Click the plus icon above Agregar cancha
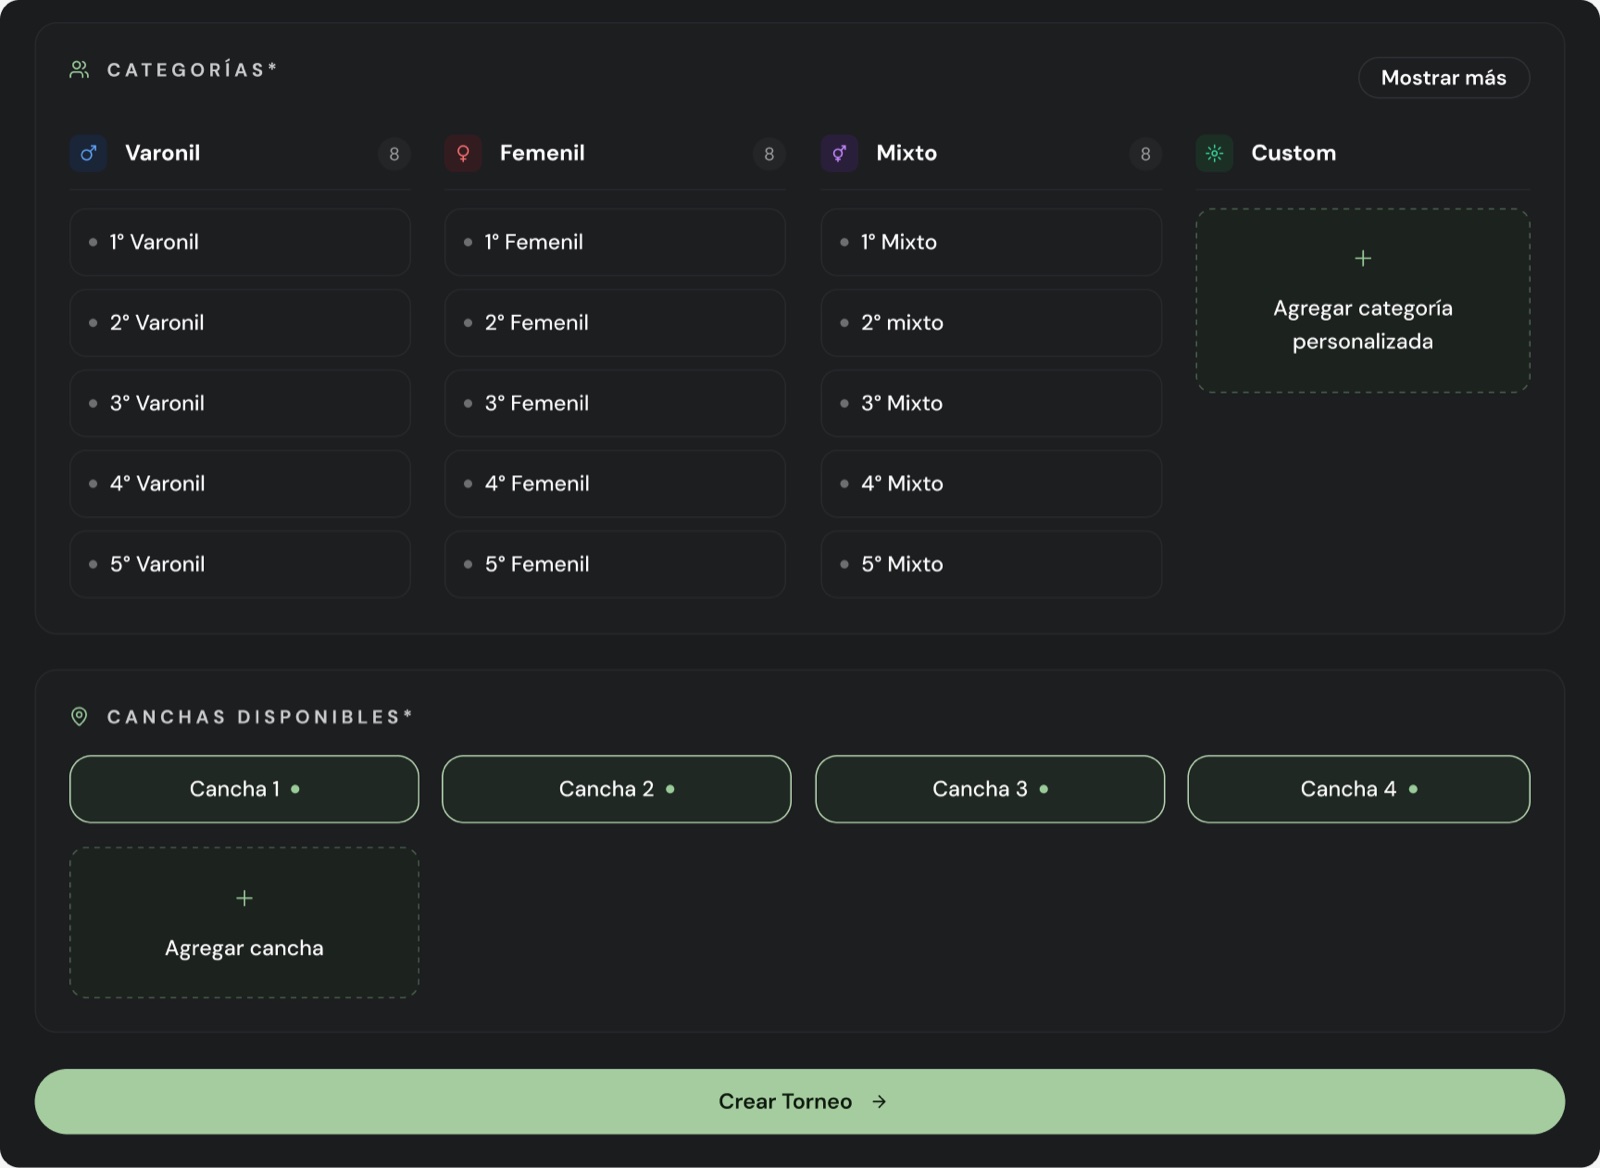The height and width of the screenshot is (1168, 1600). (x=244, y=898)
